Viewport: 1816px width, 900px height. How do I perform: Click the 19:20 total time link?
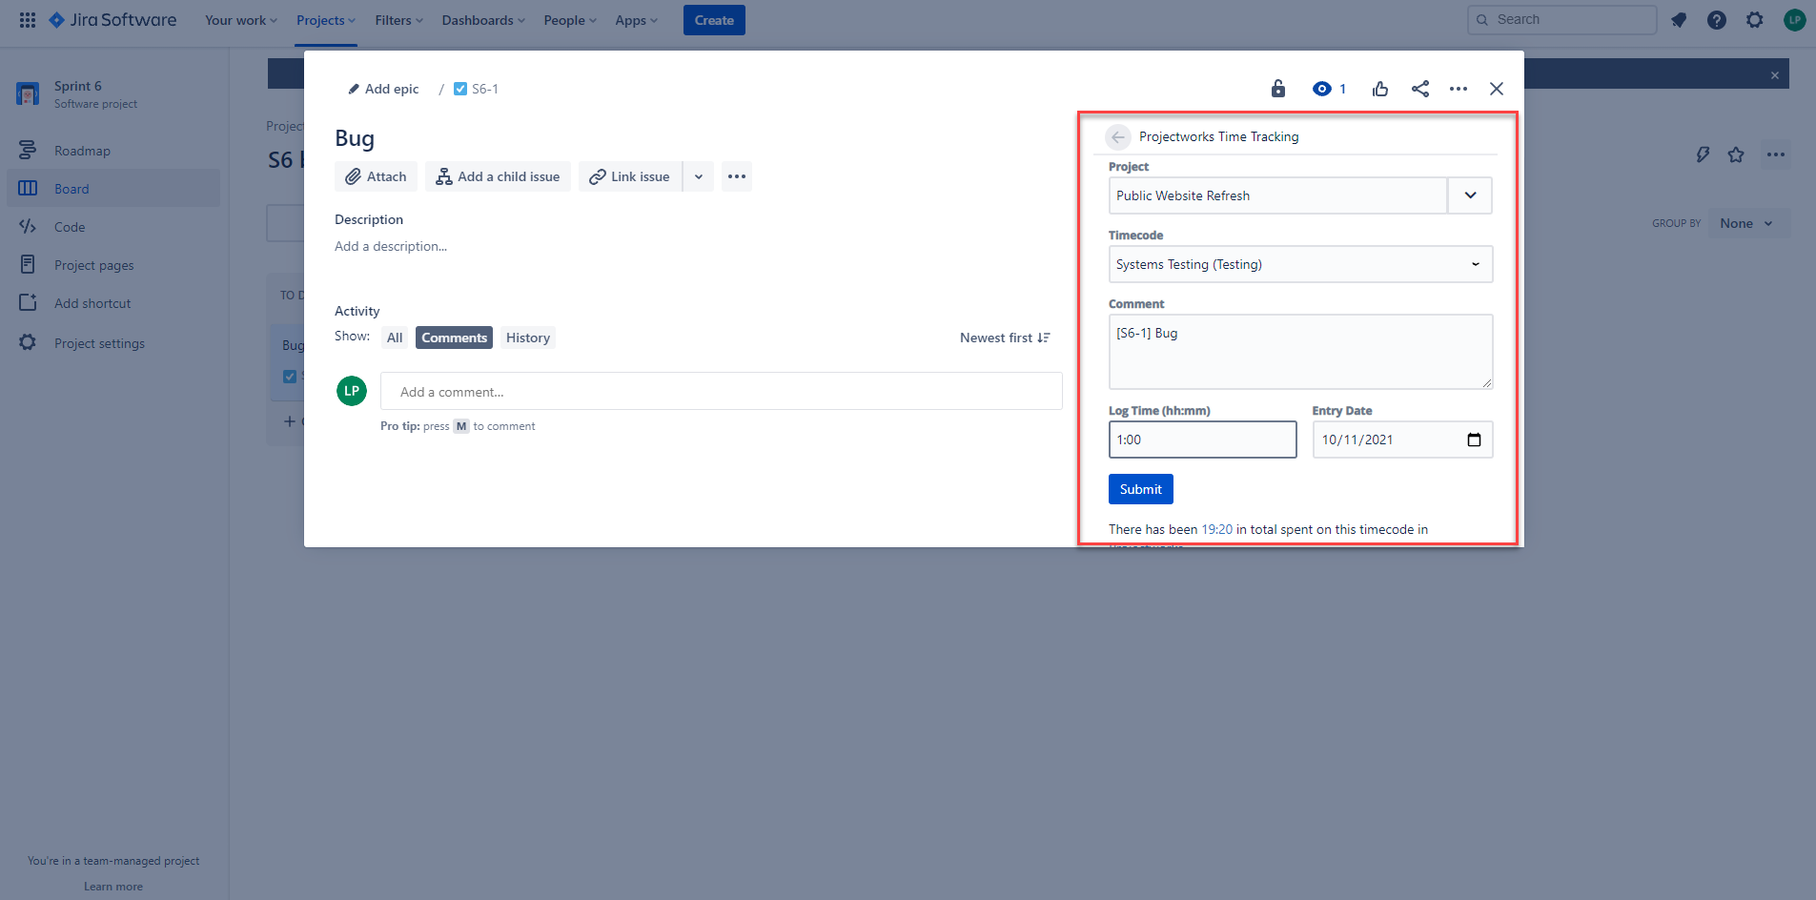pos(1217,530)
